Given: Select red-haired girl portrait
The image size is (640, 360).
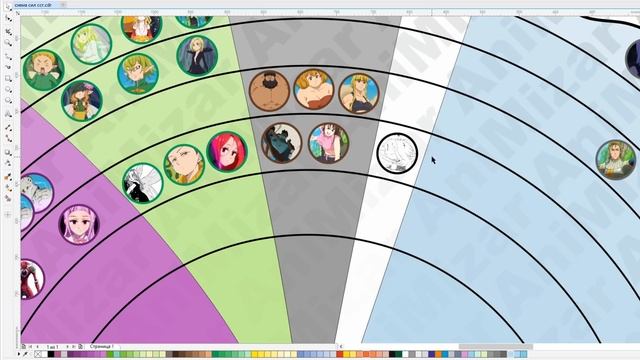Looking at the screenshot, I should coord(227,152).
